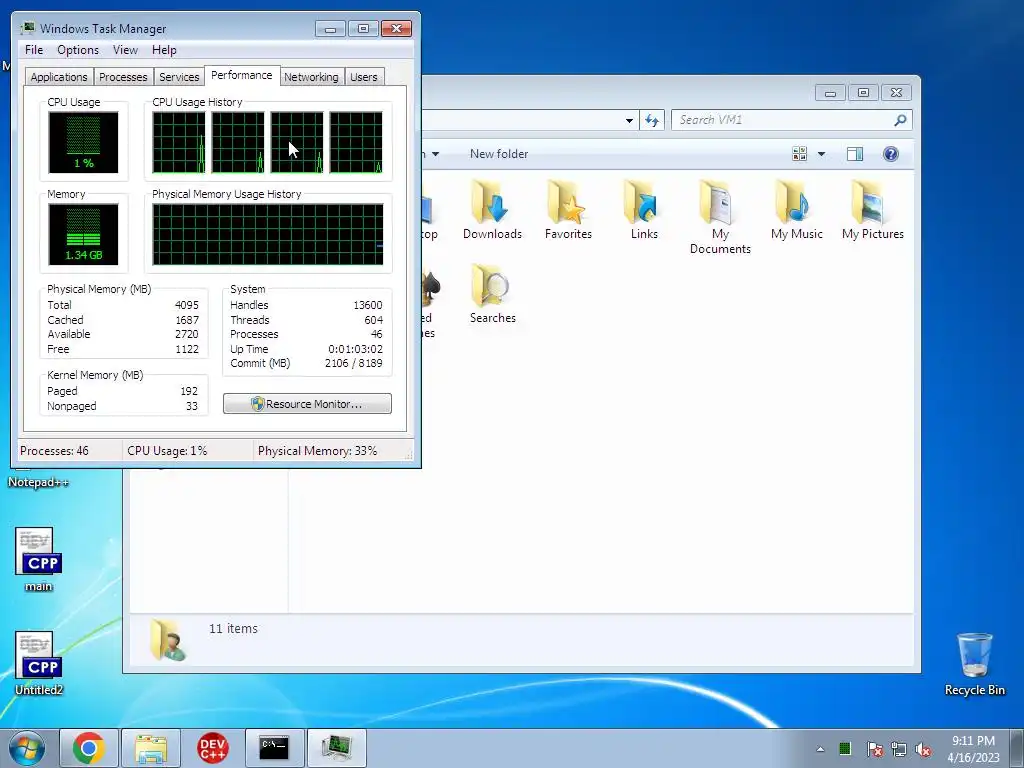Expand the address bar history dropdown

[629, 120]
